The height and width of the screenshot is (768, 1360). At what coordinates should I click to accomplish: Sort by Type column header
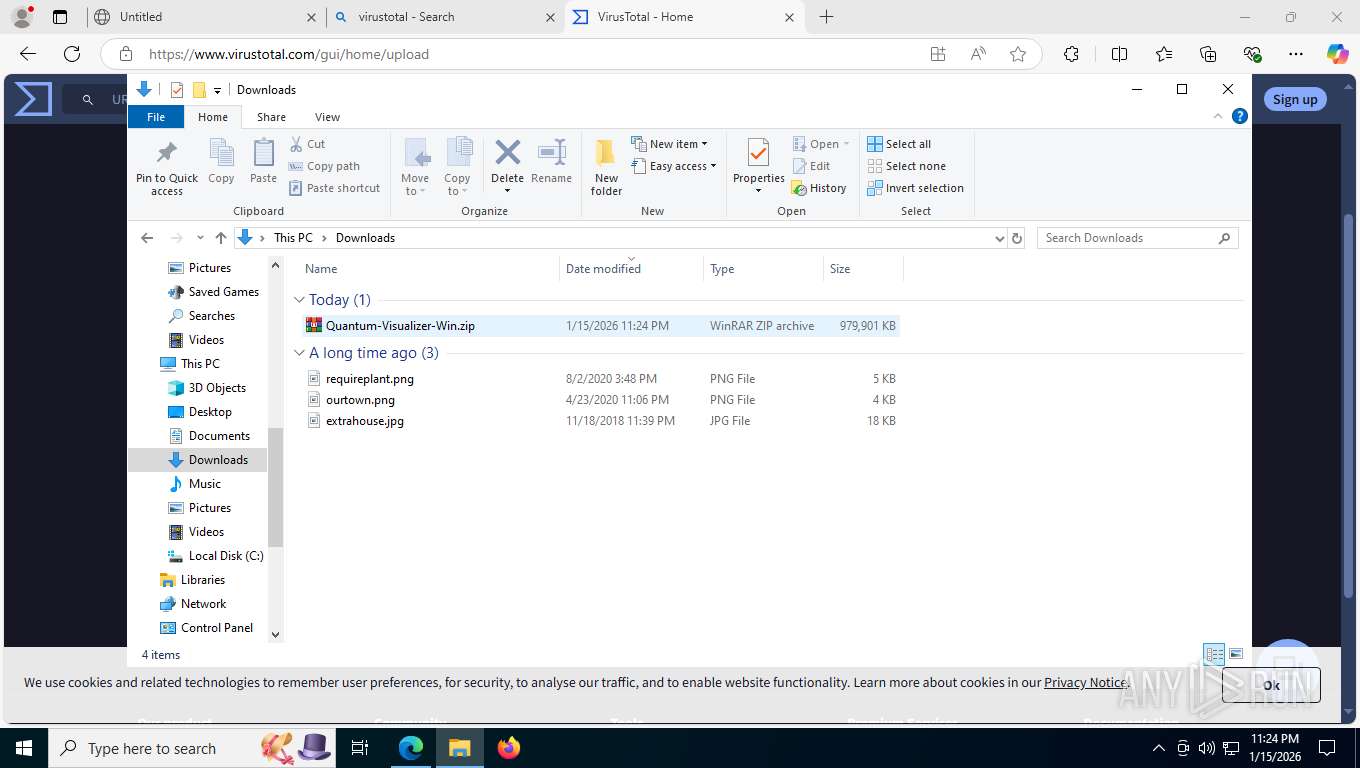(x=763, y=269)
